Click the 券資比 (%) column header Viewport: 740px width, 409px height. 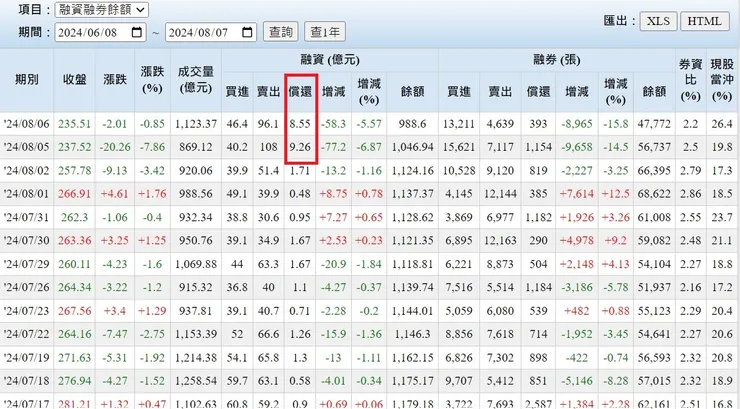(x=690, y=79)
